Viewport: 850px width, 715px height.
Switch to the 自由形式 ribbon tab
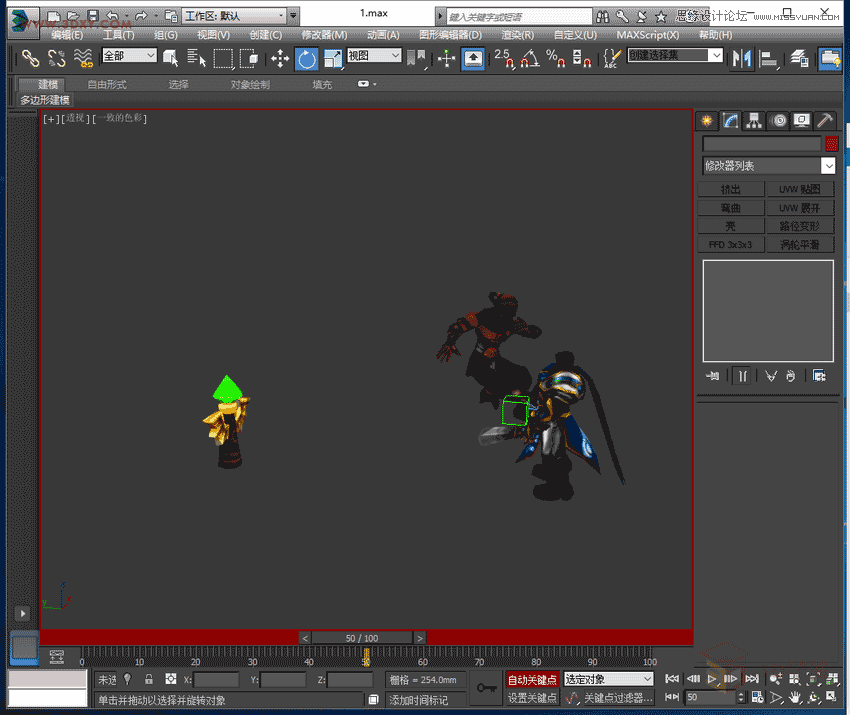(106, 85)
